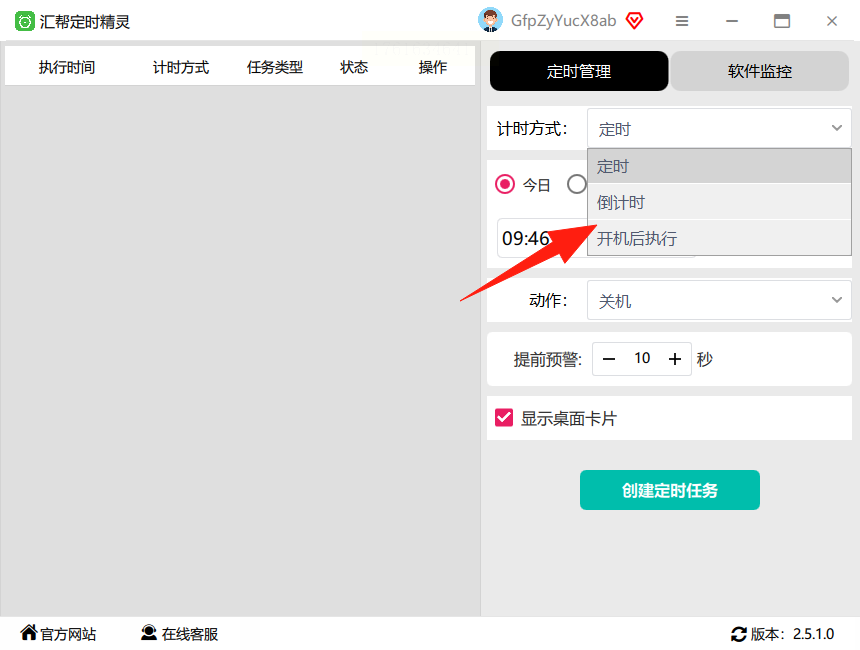The height and width of the screenshot is (650, 860).
Task: Click the 提前预警 value field showing 10
Action: tap(642, 358)
